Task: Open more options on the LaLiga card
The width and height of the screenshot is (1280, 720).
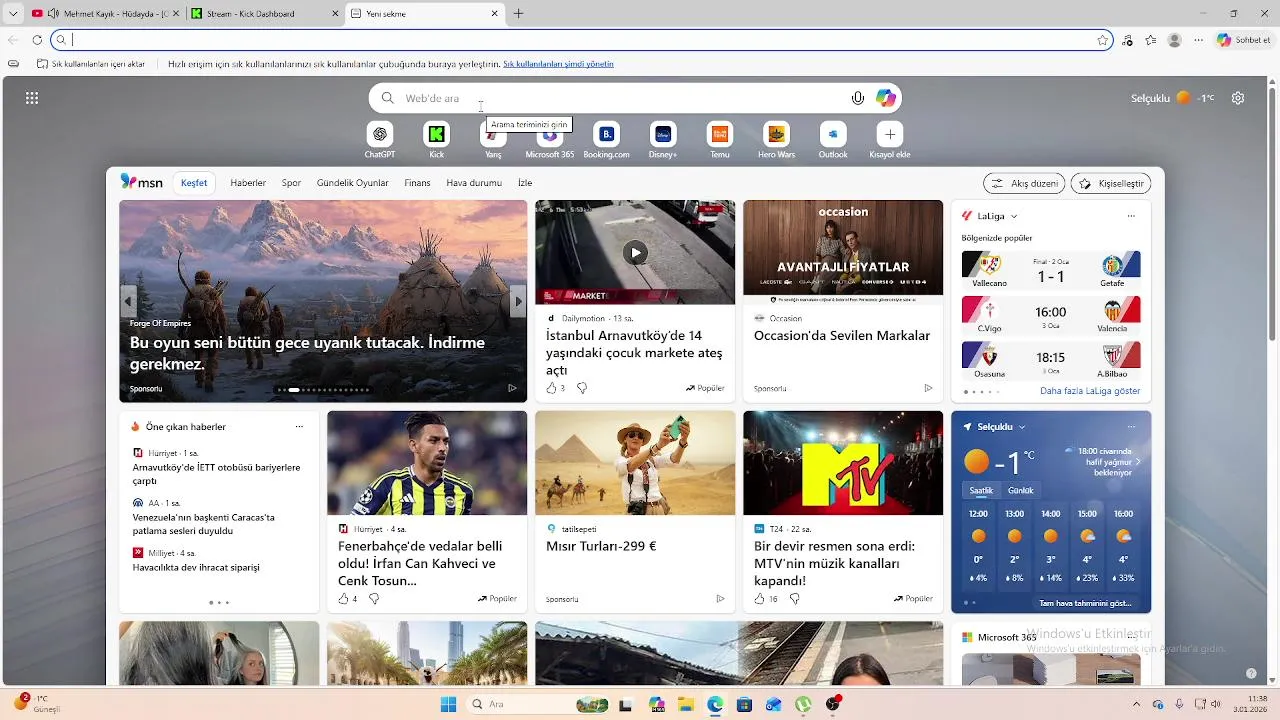Action: coord(1131,216)
